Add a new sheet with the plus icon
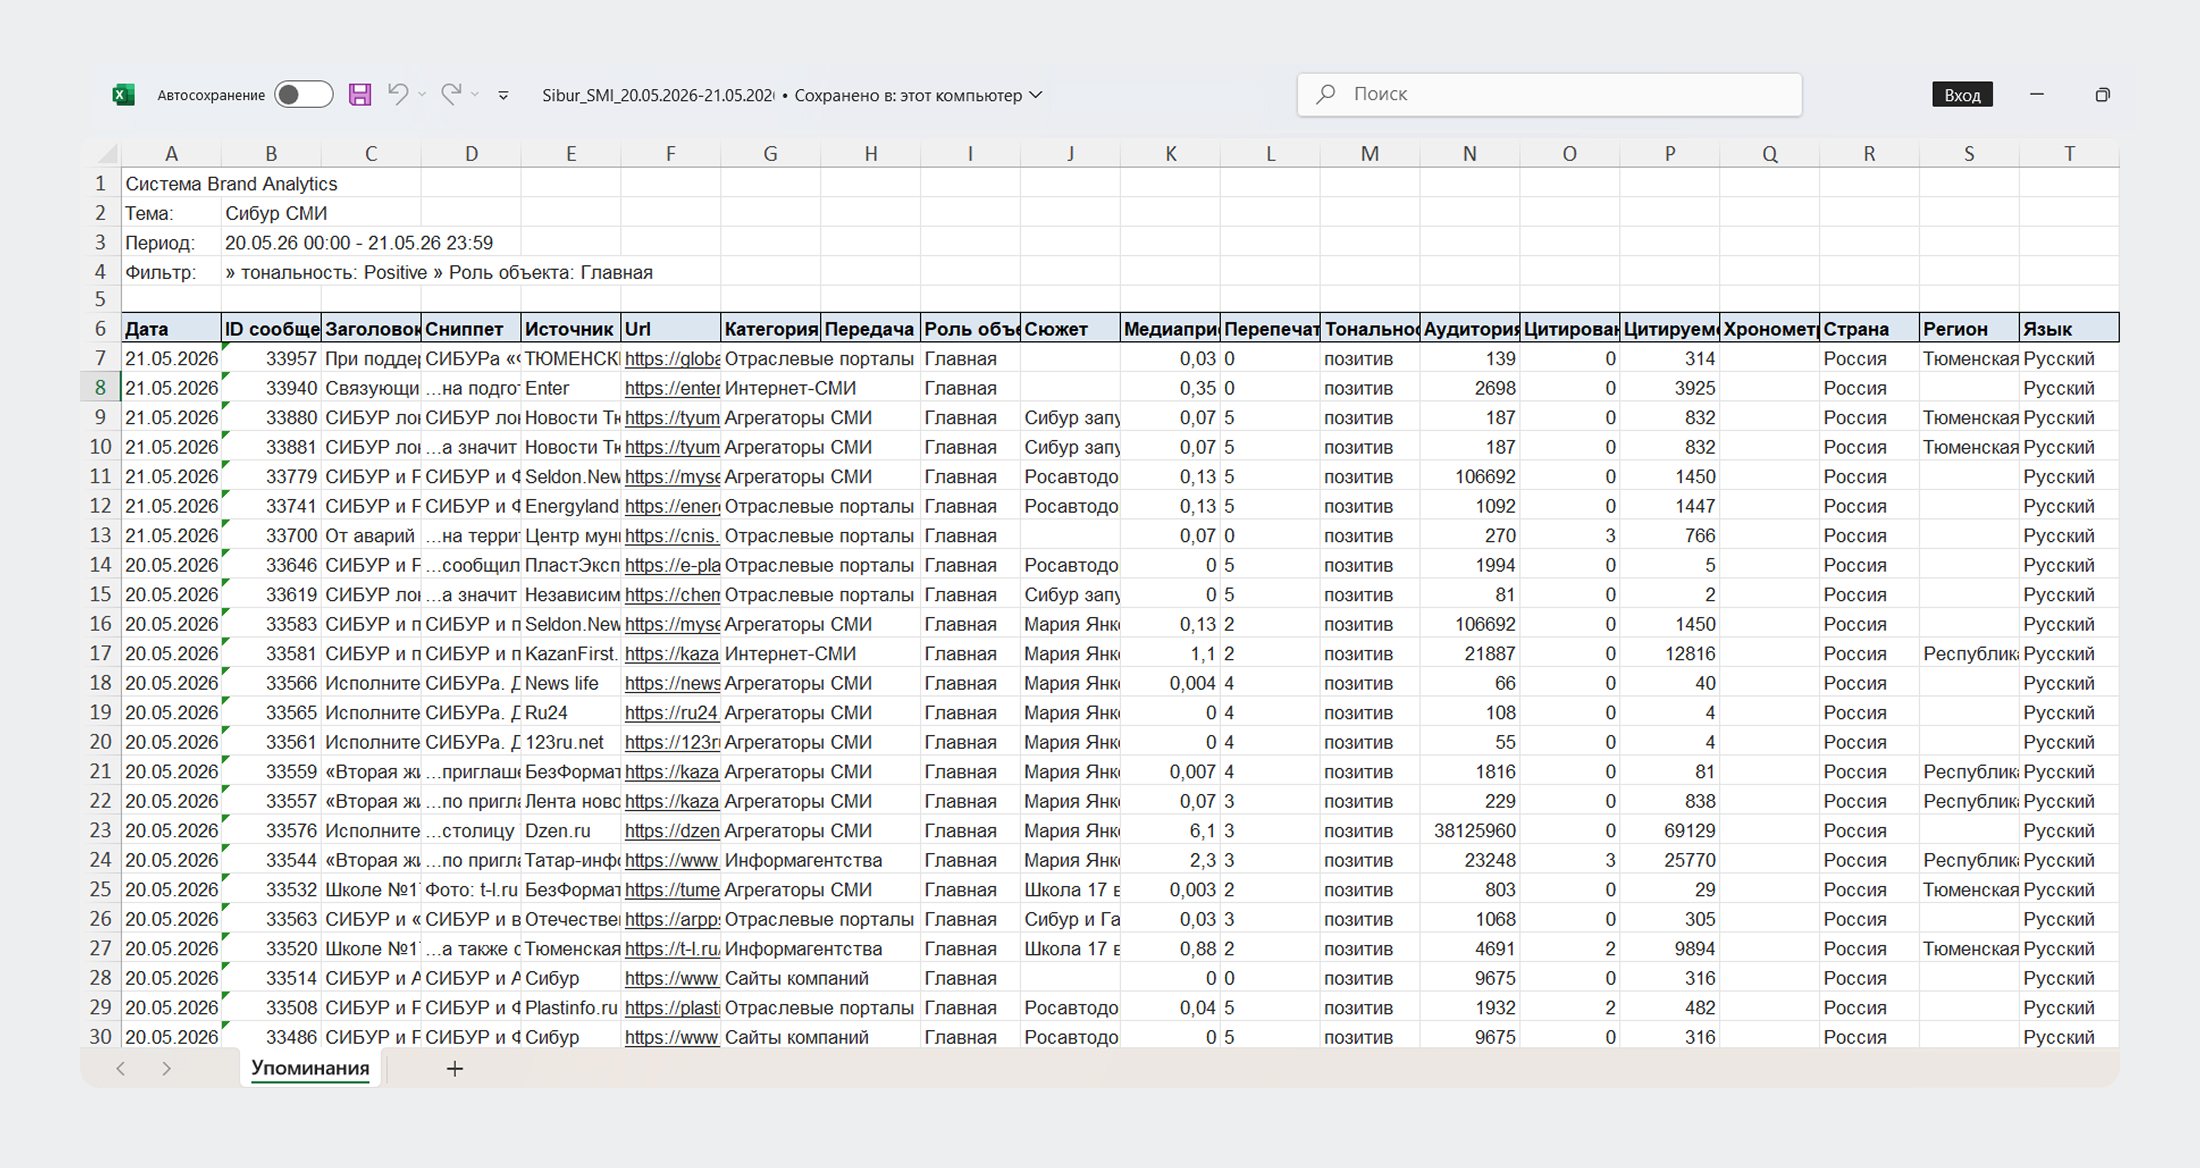 [x=455, y=1069]
